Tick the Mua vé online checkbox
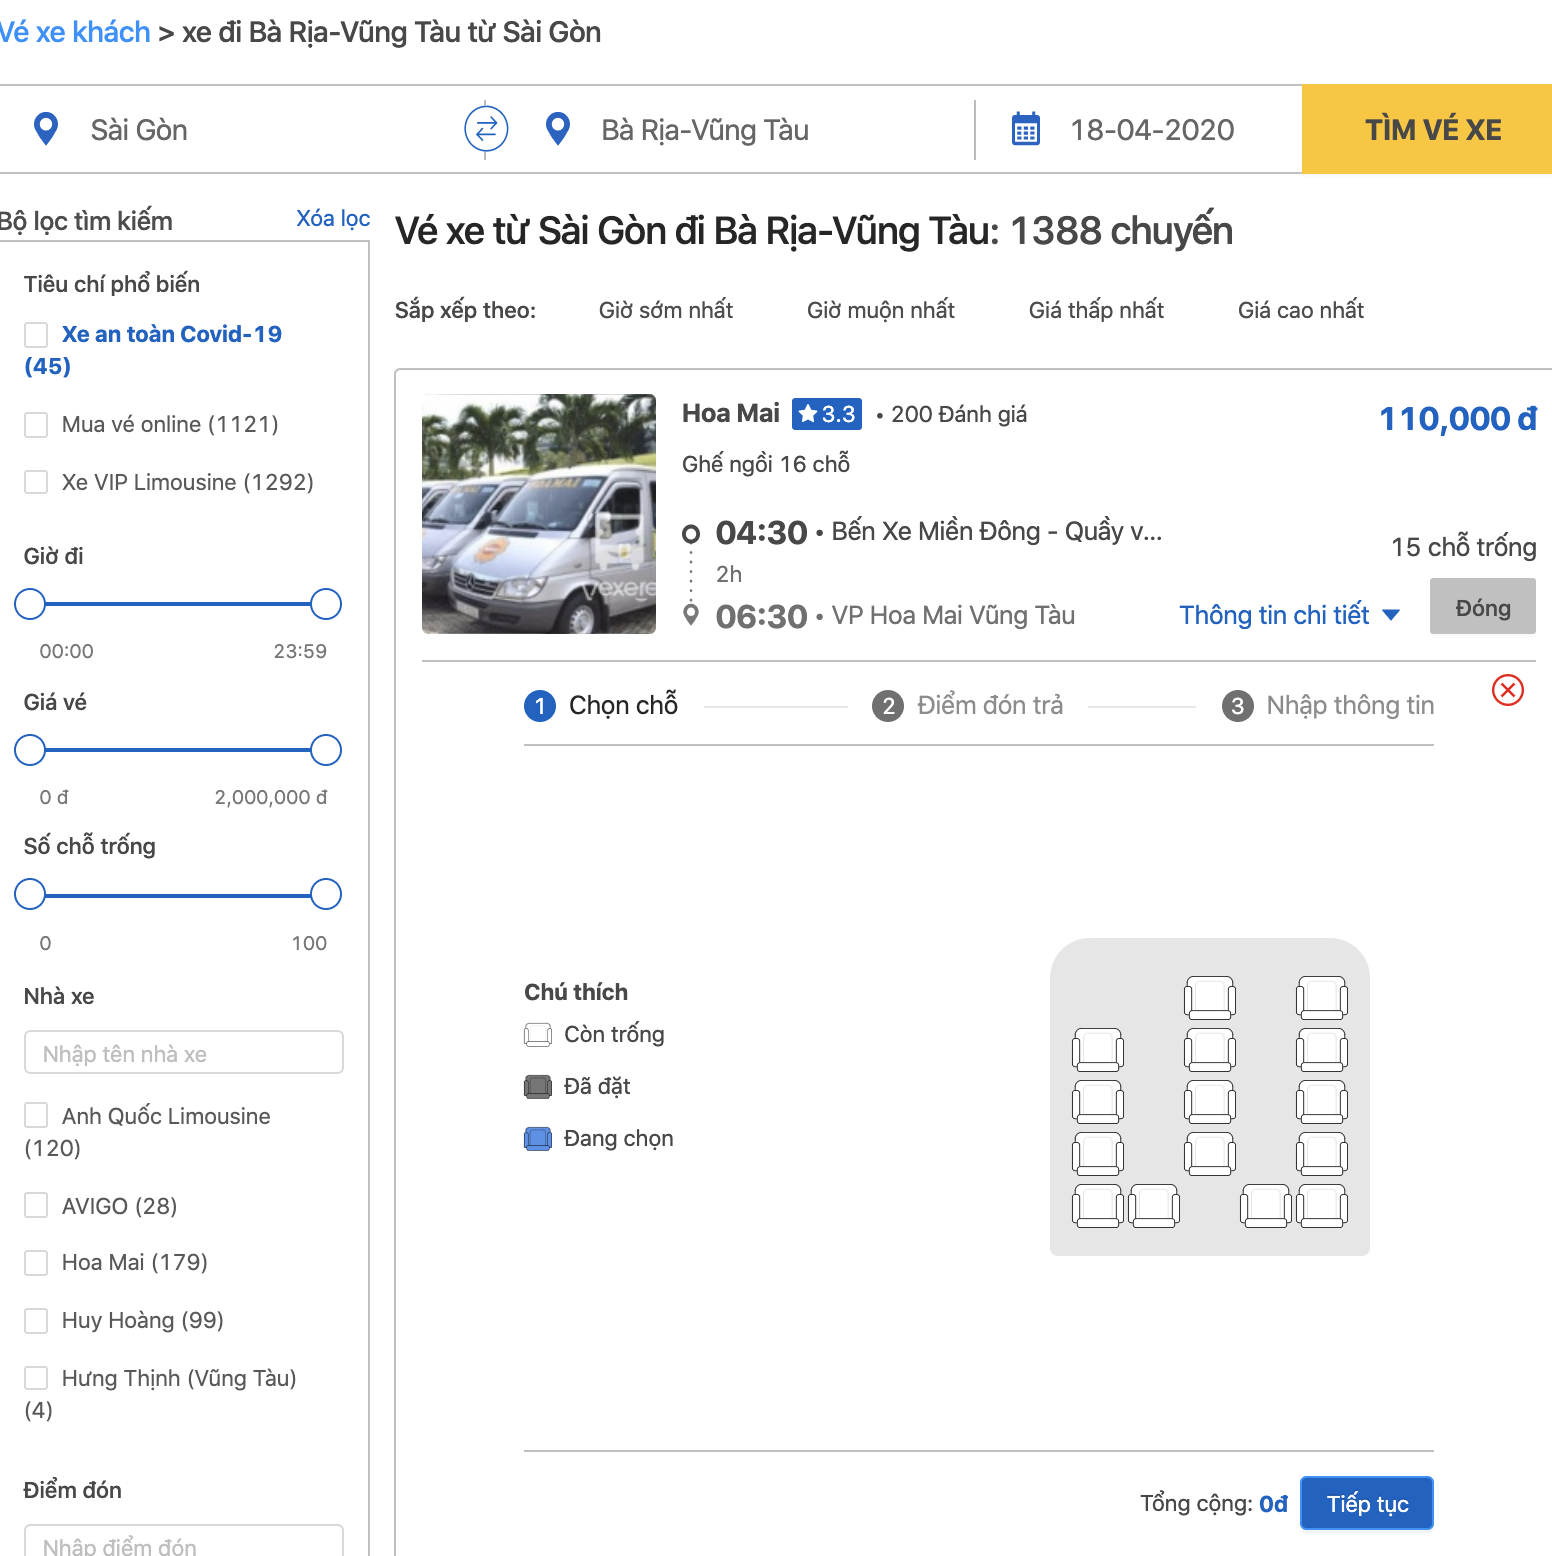This screenshot has width=1552, height=1556. [36, 424]
